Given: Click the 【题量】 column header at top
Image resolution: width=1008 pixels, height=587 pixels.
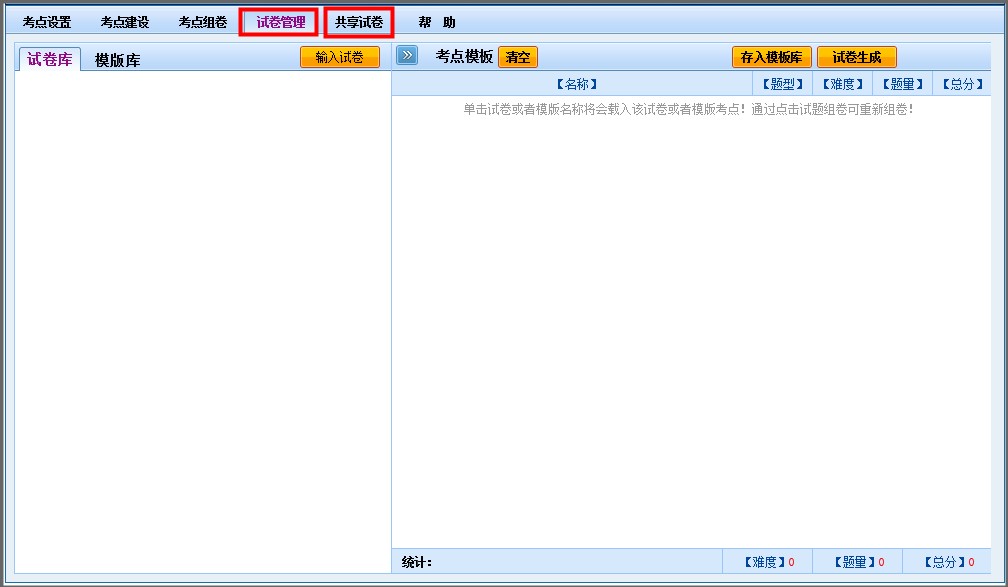Looking at the screenshot, I should (x=903, y=84).
